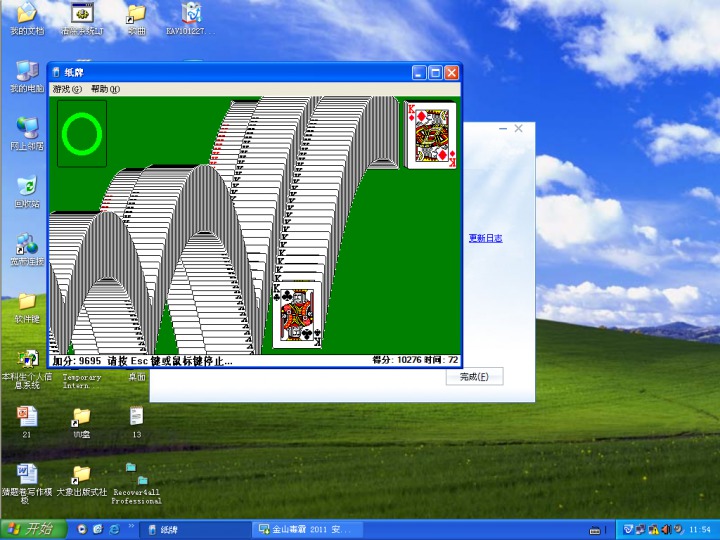Click the rightmost tray icon before clock

(678, 529)
